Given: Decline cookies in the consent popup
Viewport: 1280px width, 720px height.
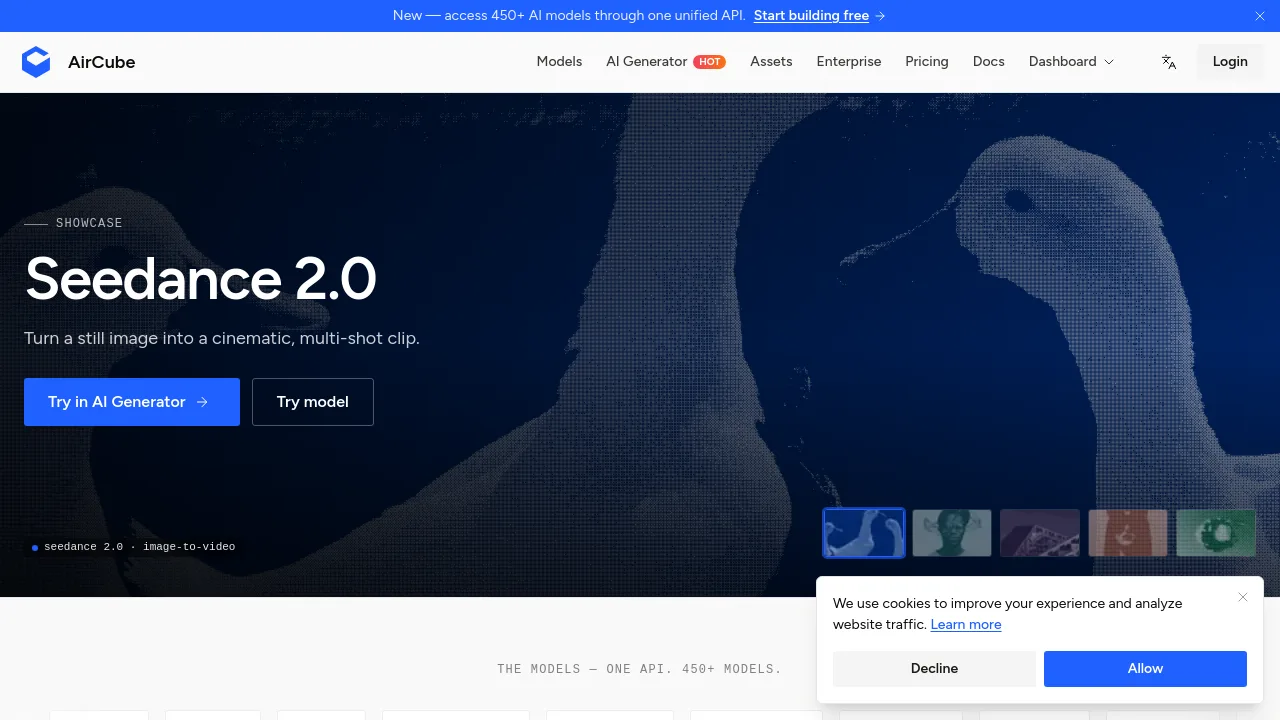Looking at the screenshot, I should (934, 669).
